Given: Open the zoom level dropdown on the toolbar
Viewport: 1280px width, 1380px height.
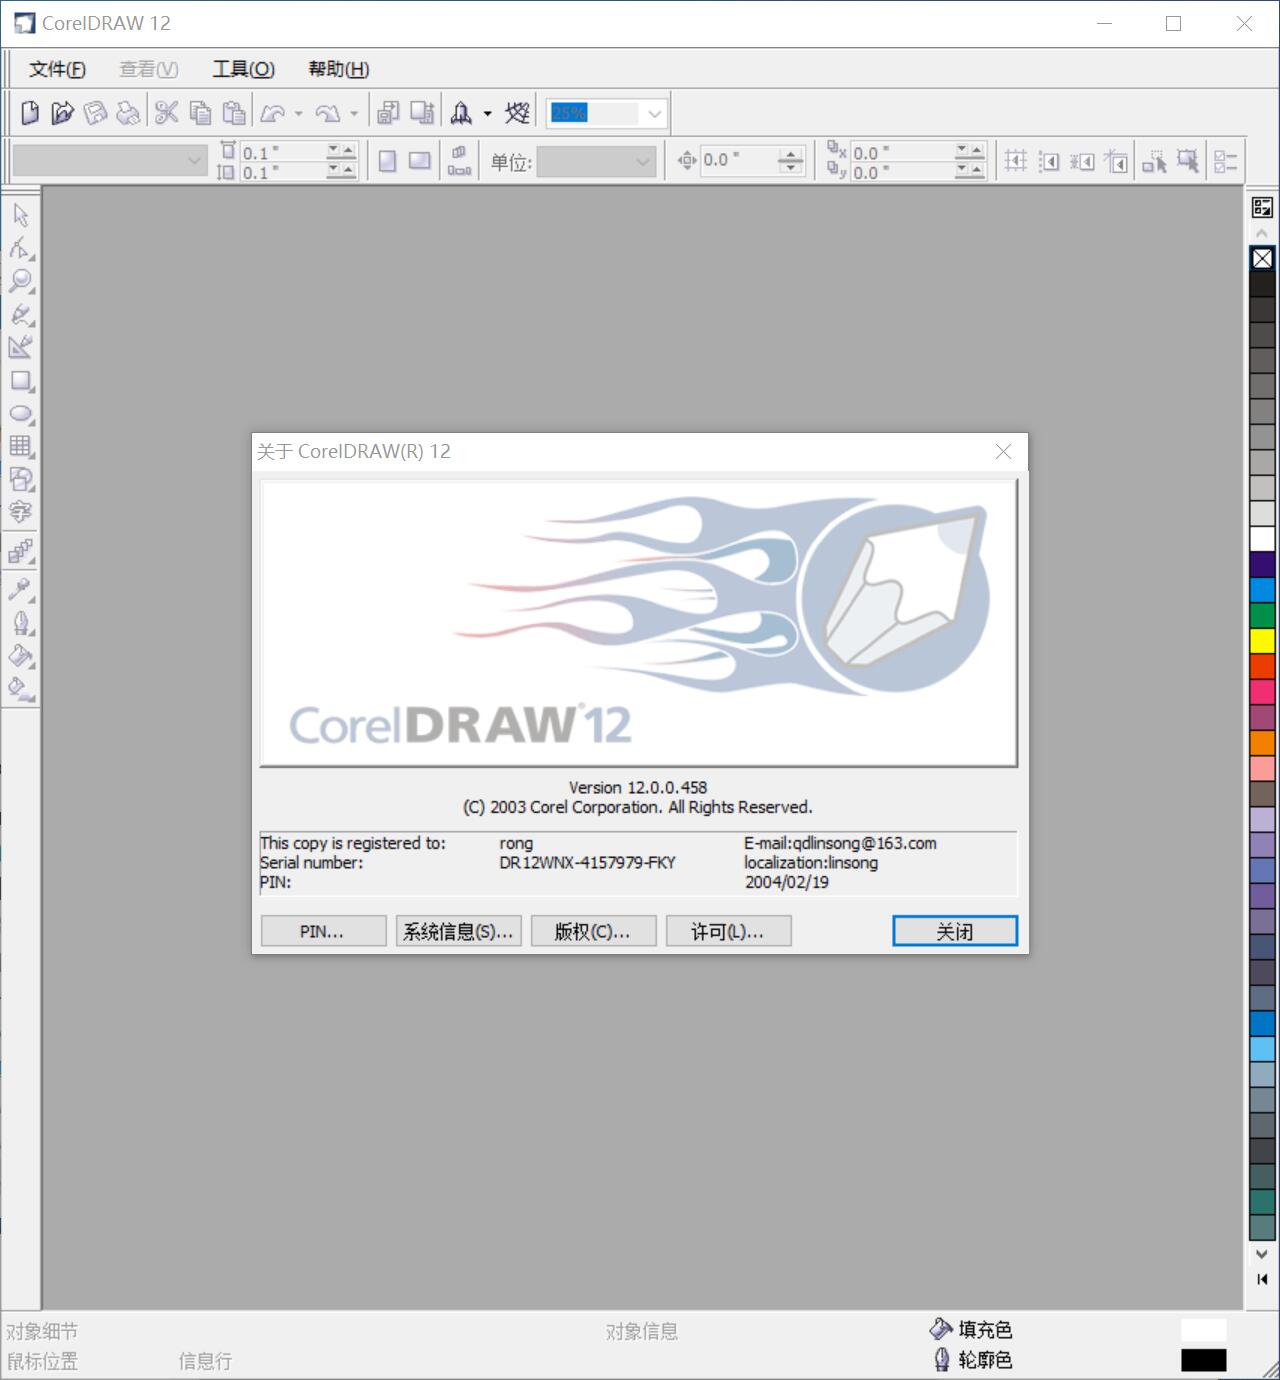Looking at the screenshot, I should (652, 112).
